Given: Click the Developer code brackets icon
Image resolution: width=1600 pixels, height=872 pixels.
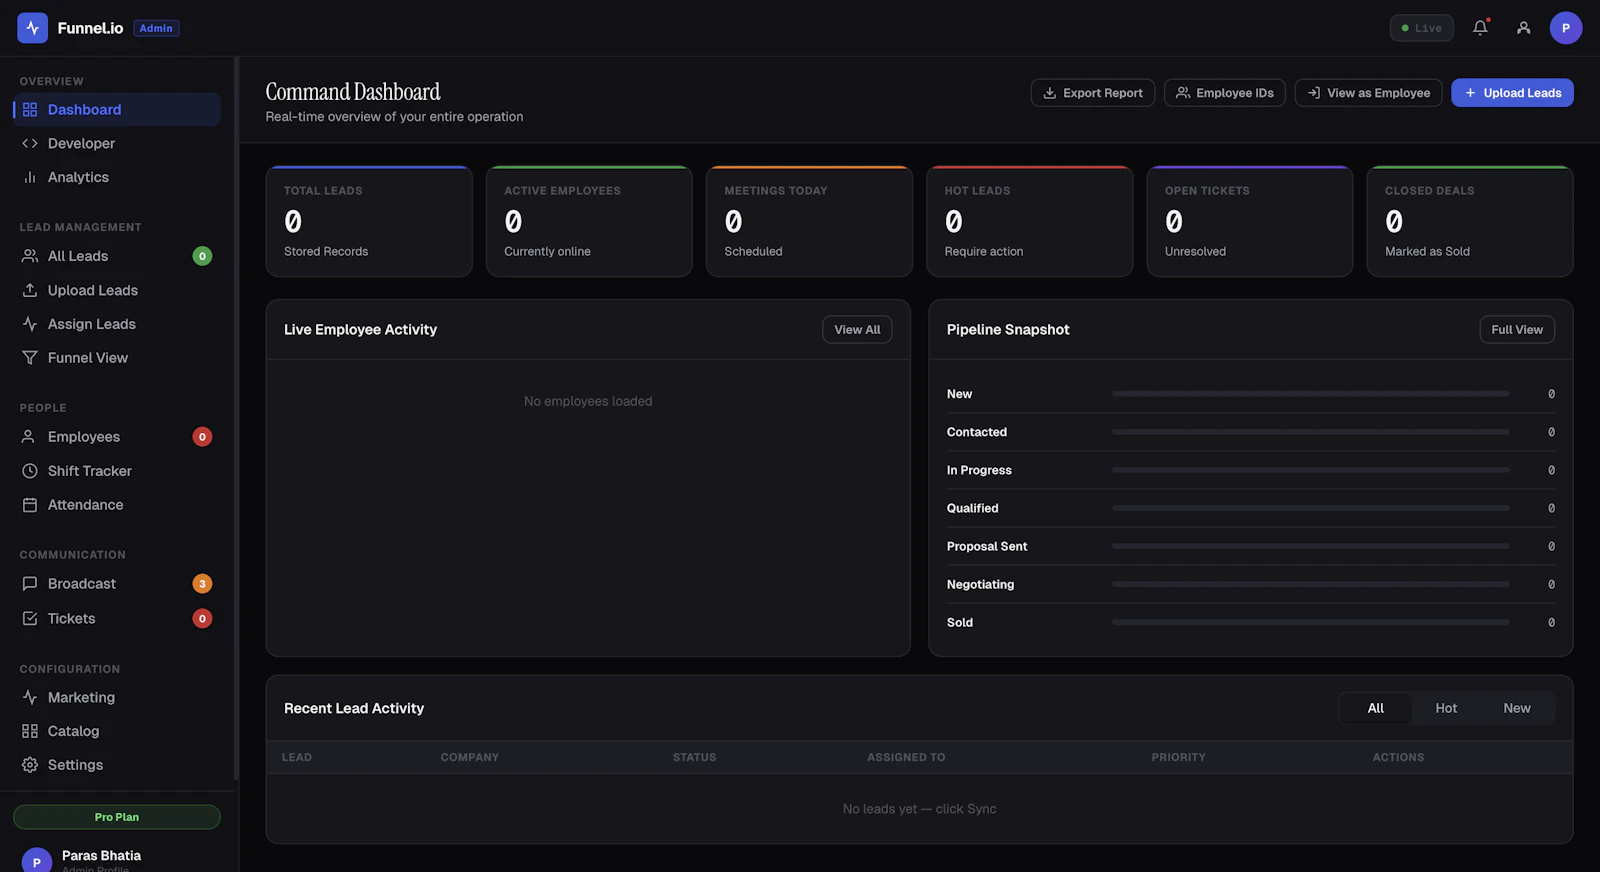Looking at the screenshot, I should [30, 144].
